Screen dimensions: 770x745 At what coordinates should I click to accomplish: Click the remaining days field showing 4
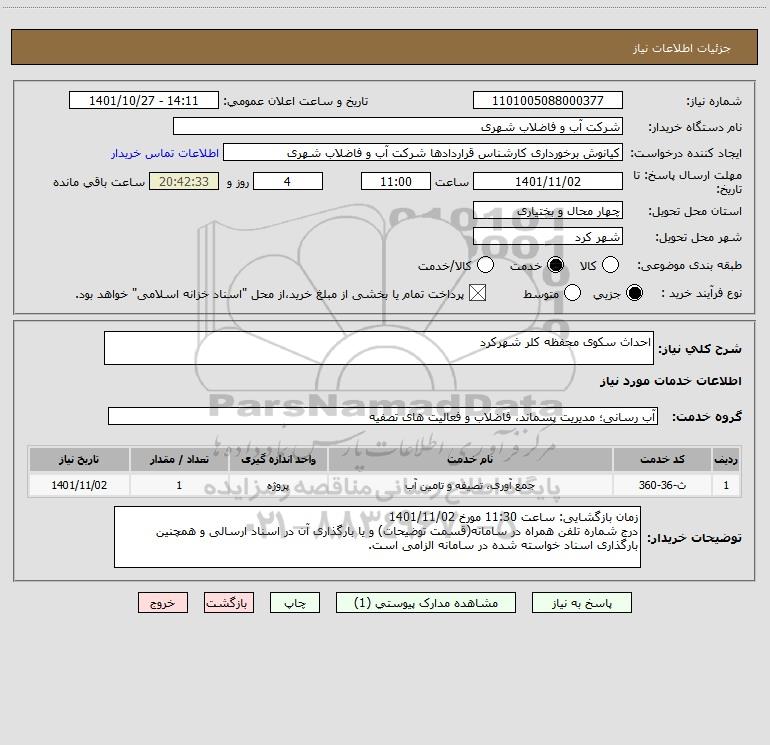click(288, 181)
